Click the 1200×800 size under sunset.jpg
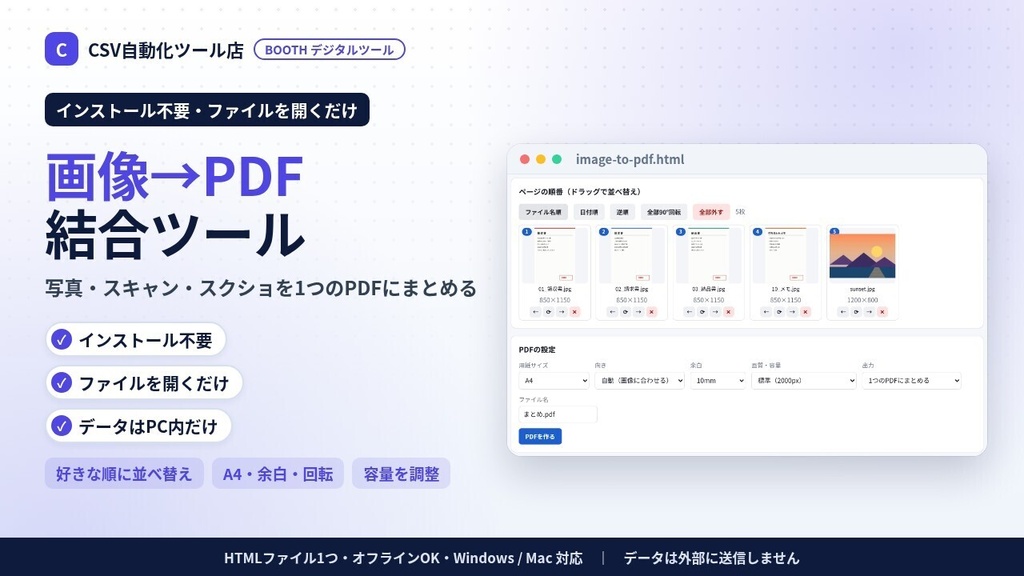This screenshot has width=1024, height=576. 863,300
